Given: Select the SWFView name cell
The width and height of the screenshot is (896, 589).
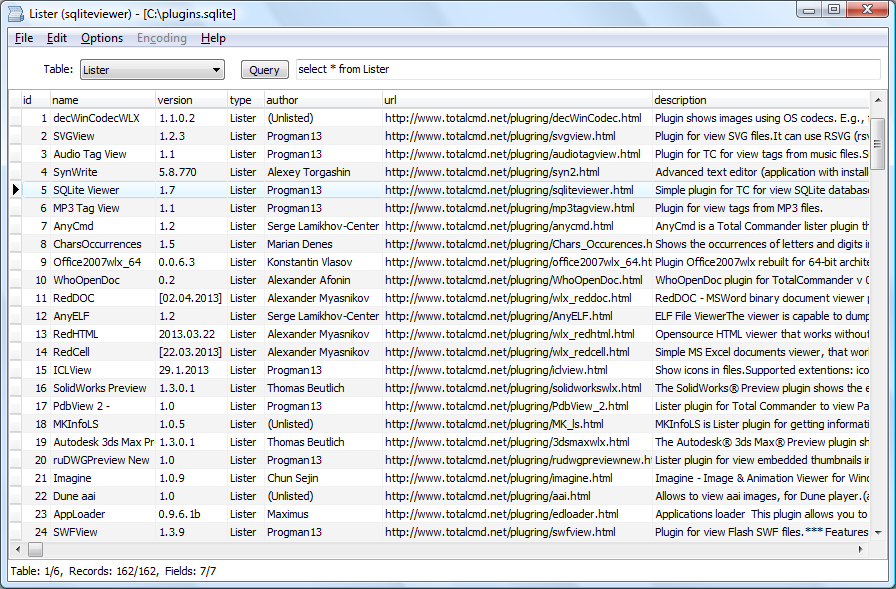Looking at the screenshot, I should point(102,532).
